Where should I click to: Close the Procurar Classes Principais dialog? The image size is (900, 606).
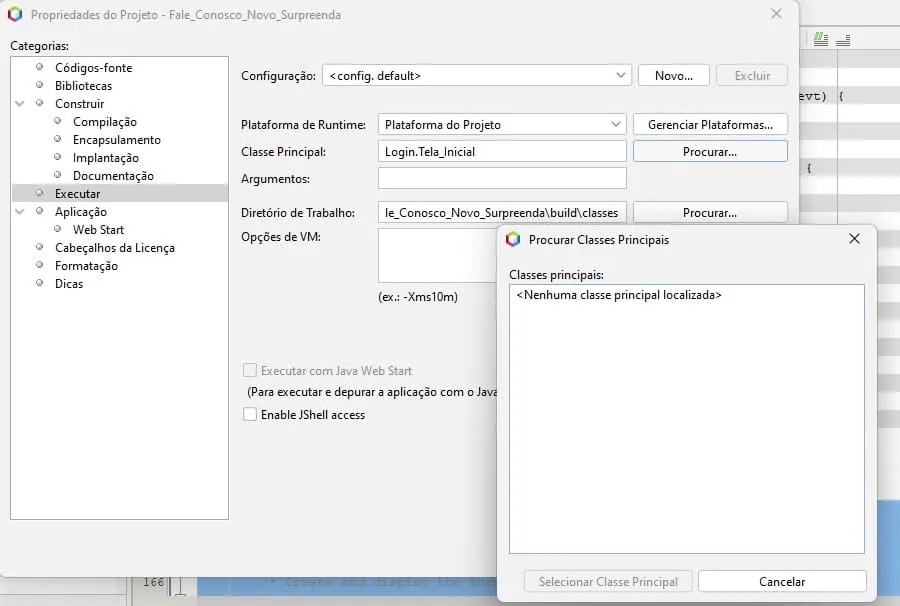tap(854, 239)
